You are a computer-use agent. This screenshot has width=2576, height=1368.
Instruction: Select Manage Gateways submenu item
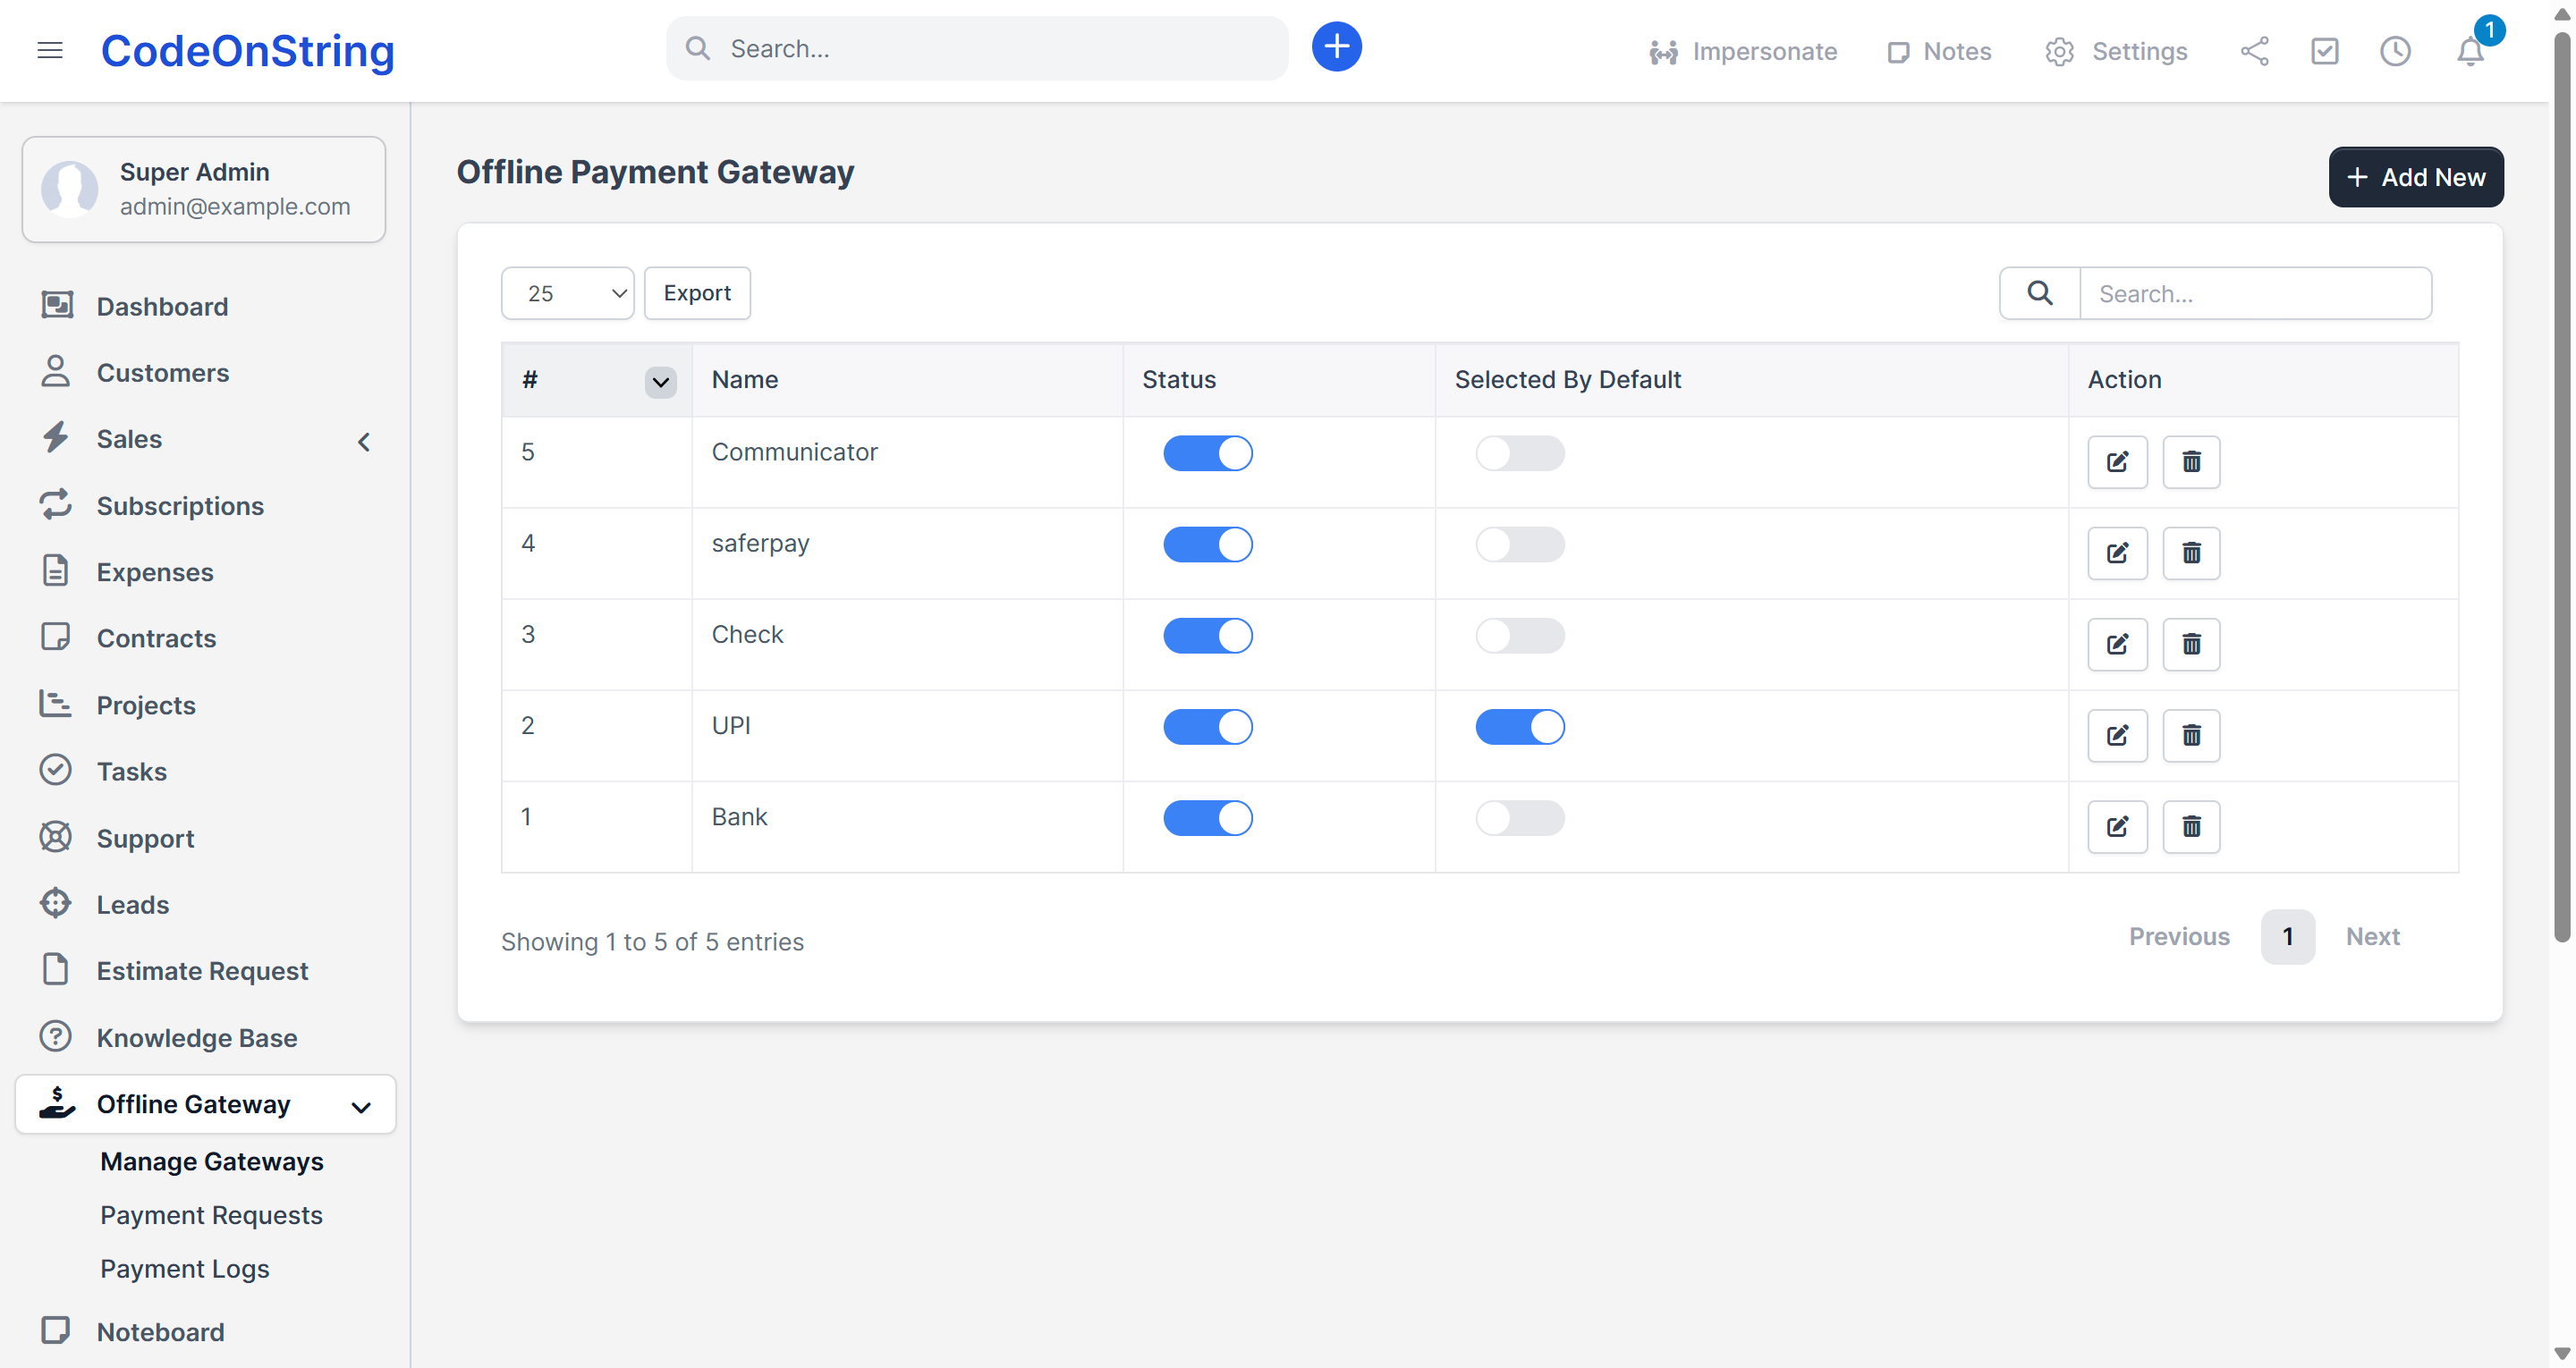click(x=212, y=1161)
